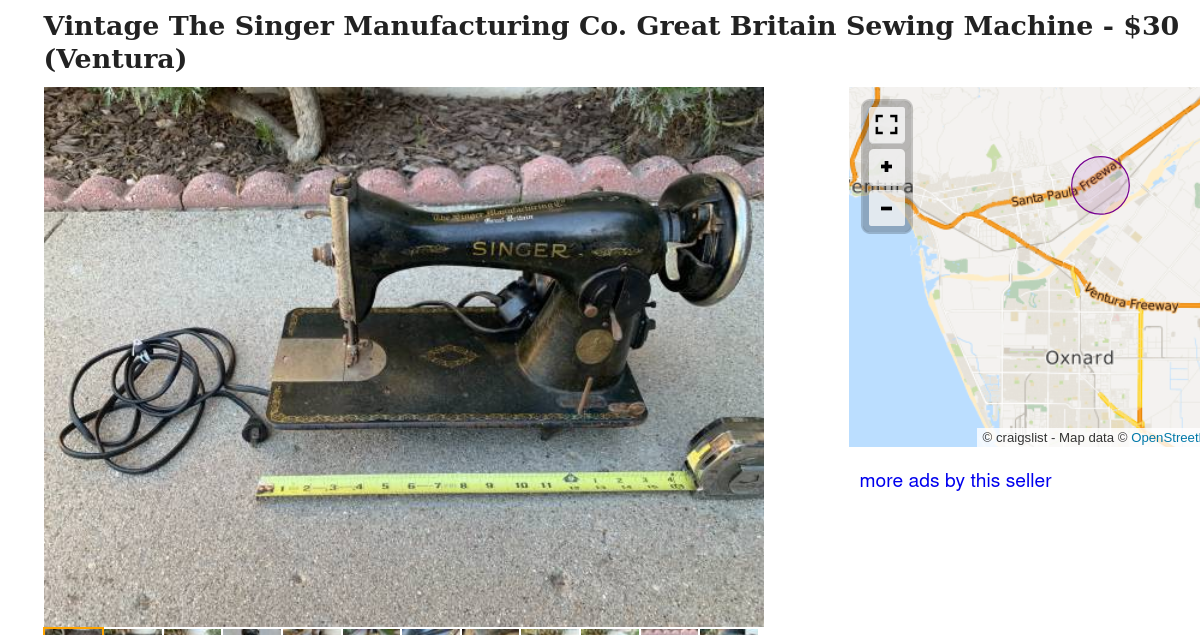Screen dimensions: 1200x635
Task: Zoom in on the map with plus button
Action: pyautogui.click(x=886, y=167)
